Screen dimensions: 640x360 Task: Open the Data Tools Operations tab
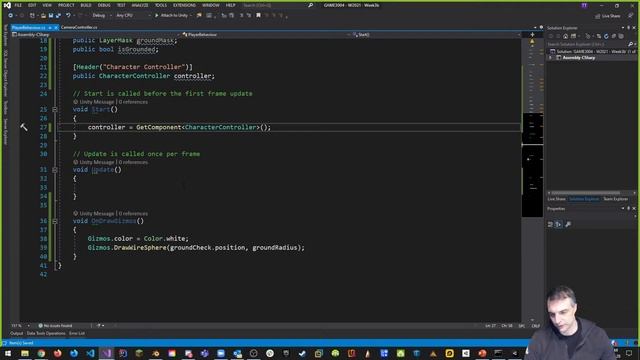[46, 333]
